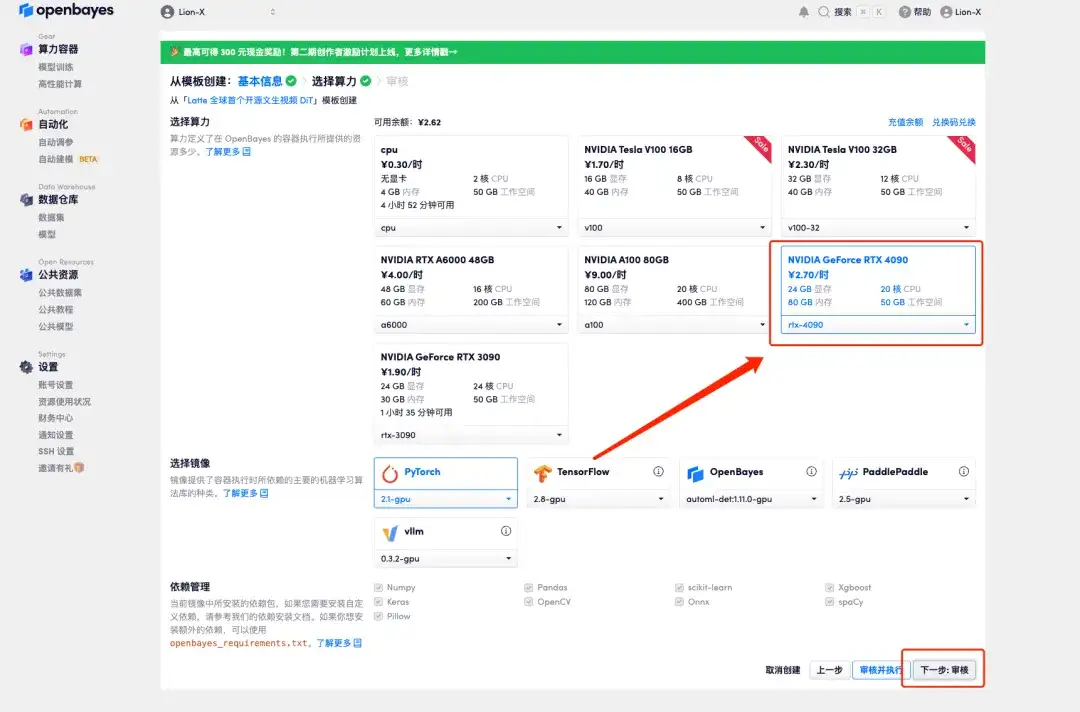Select the NVIDIA A100 80GB compute card
The image size is (1080, 712).
pos(671,280)
